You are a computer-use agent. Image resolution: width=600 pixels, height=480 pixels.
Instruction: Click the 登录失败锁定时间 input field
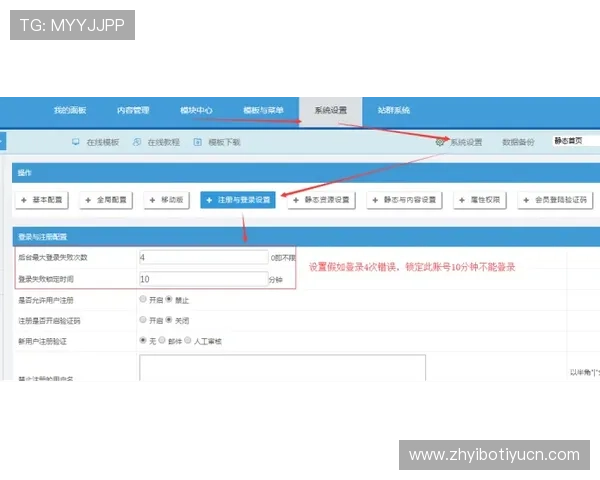click(x=203, y=279)
